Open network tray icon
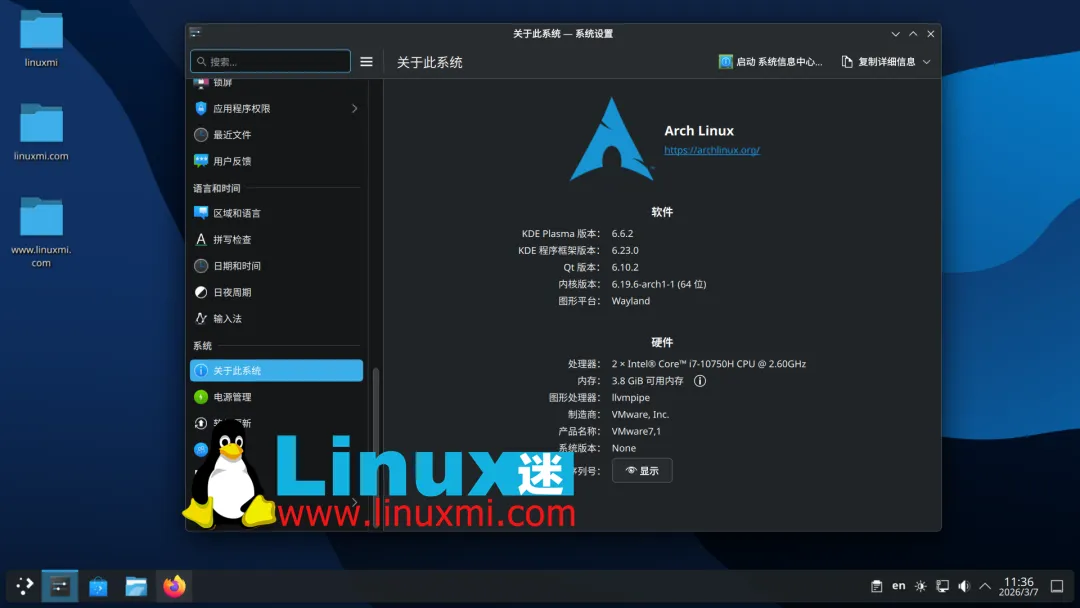This screenshot has height=608, width=1080. coord(942,586)
